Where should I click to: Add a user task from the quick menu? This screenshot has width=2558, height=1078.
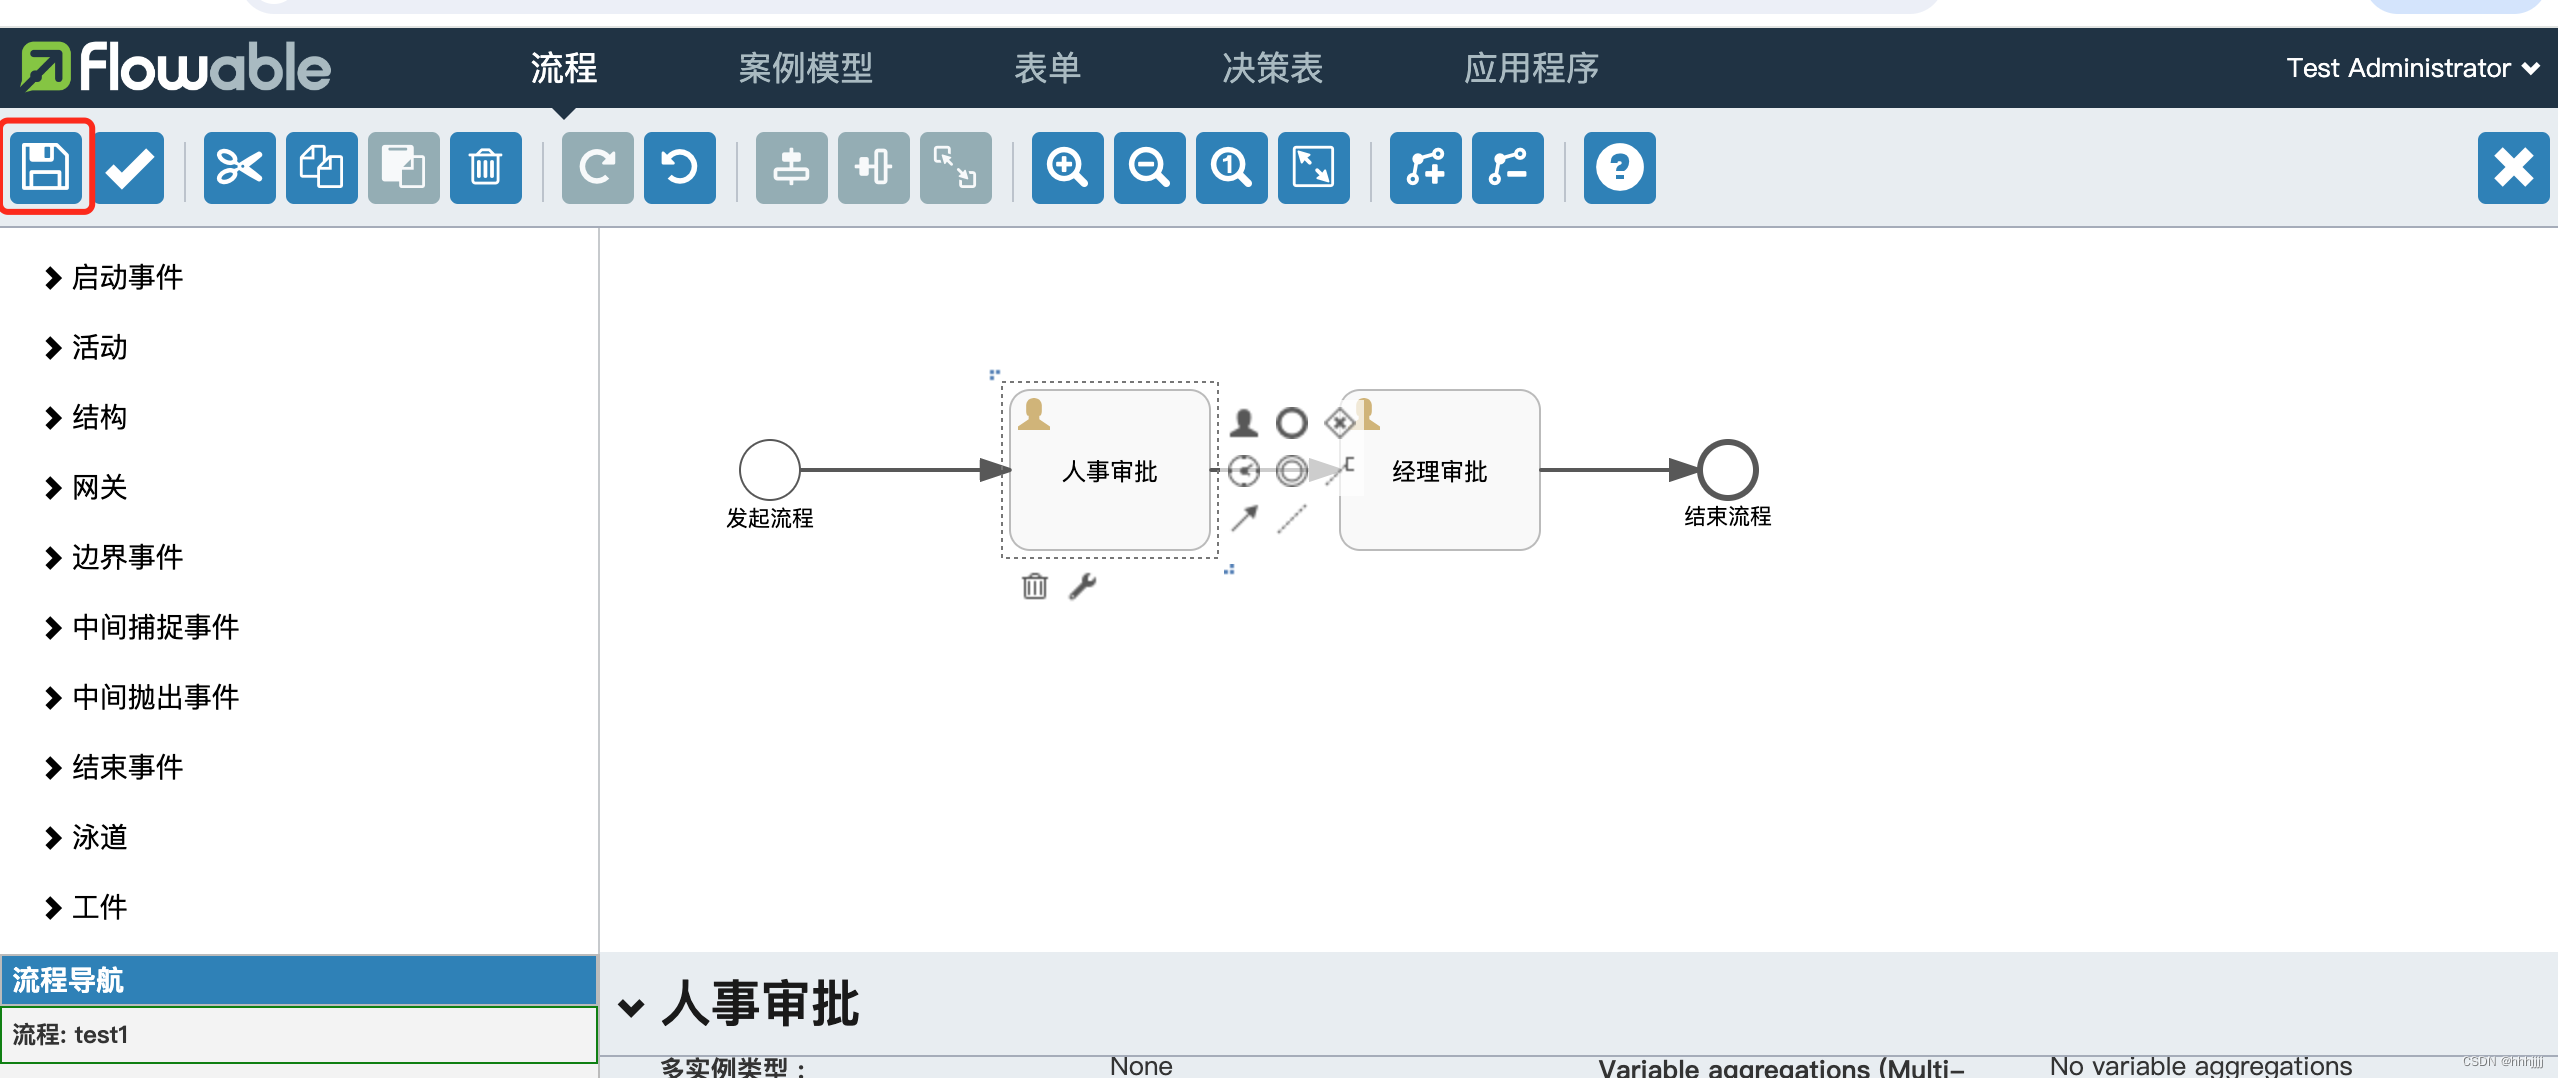click(1243, 423)
